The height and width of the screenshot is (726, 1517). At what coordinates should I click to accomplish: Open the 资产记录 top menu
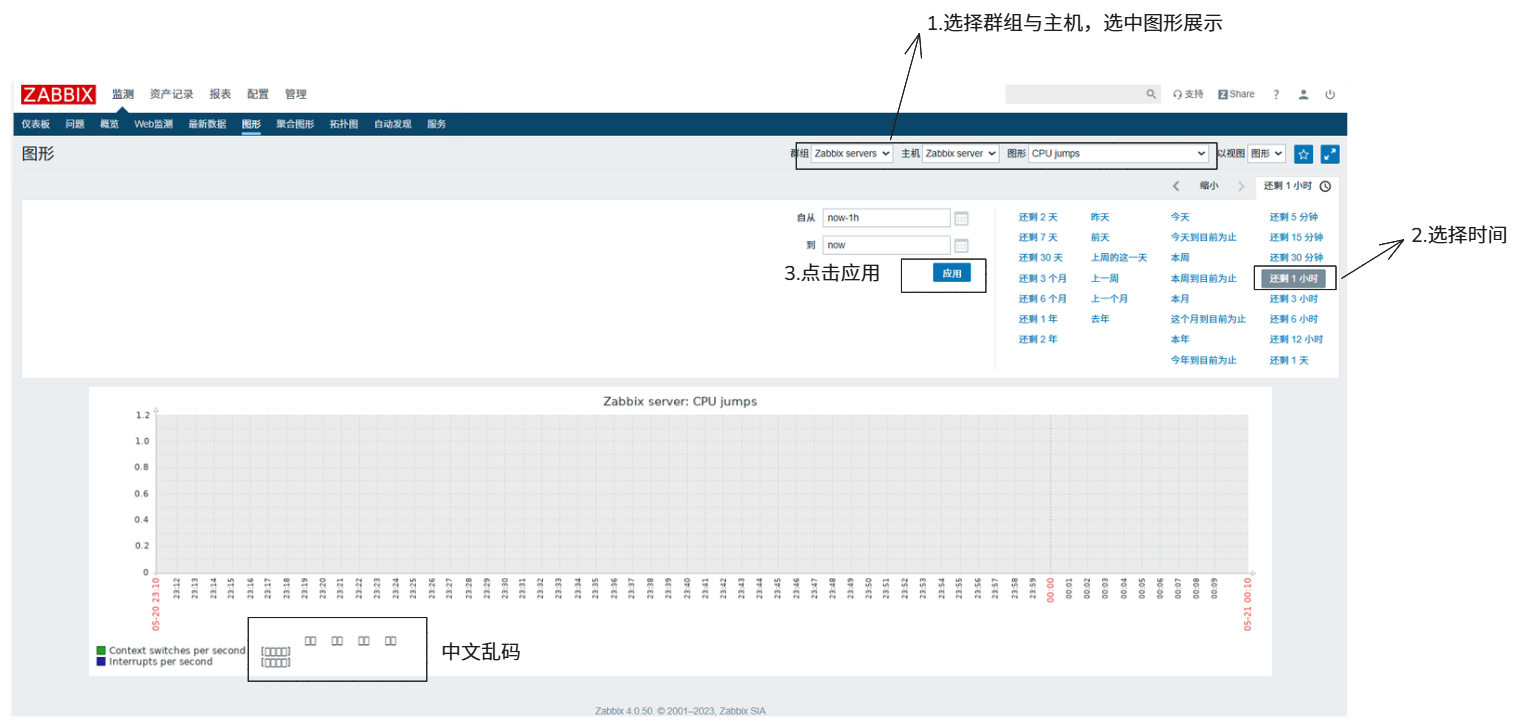point(172,94)
